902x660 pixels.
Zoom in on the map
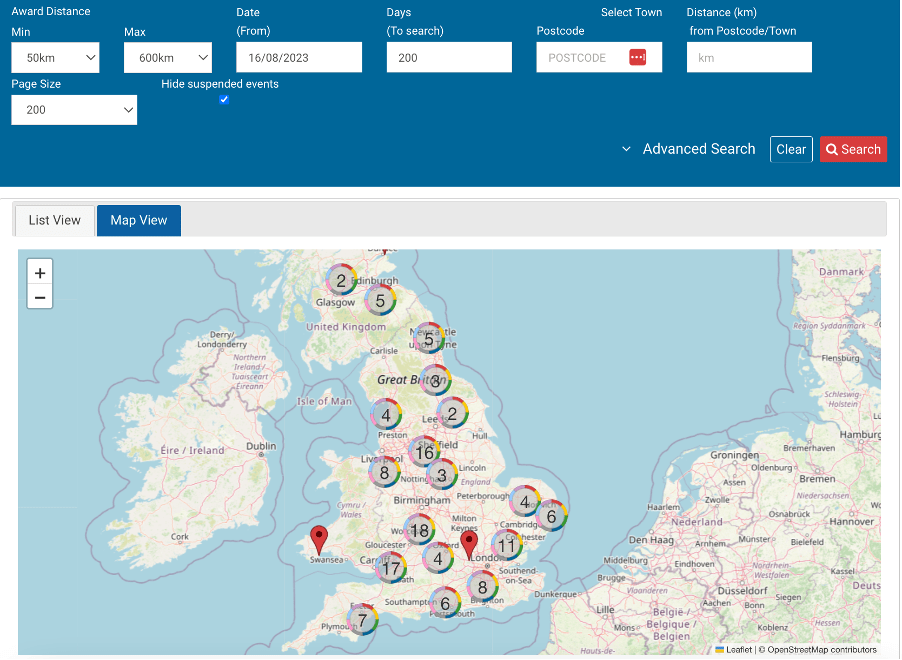click(40, 273)
